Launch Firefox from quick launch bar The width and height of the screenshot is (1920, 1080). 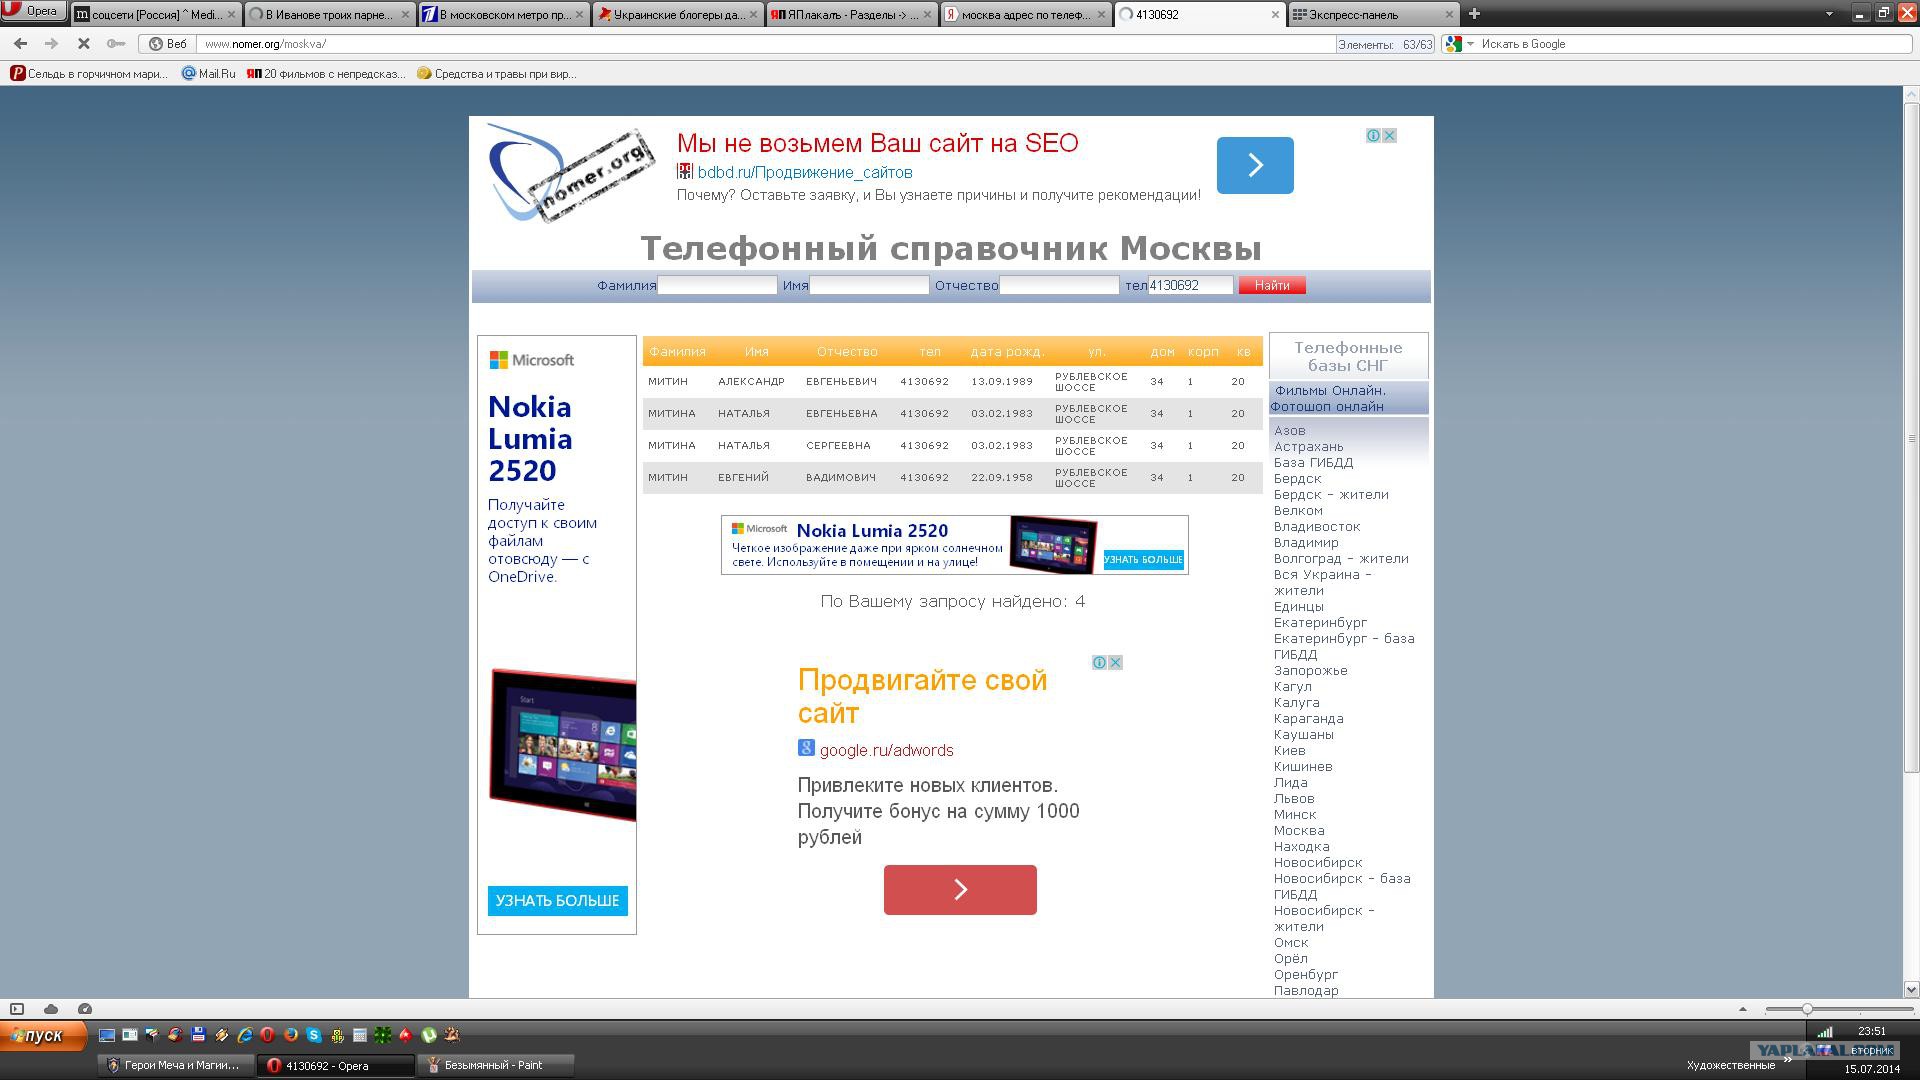tap(290, 1036)
